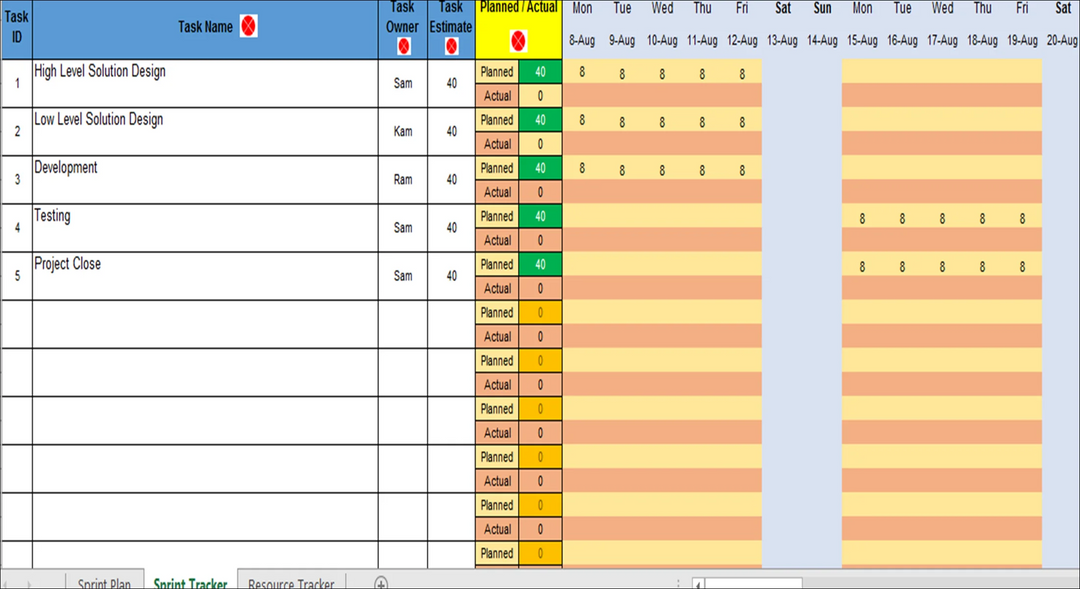The width and height of the screenshot is (1080, 589).
Task: Click red X icon under Task Estimate
Action: tap(451, 46)
